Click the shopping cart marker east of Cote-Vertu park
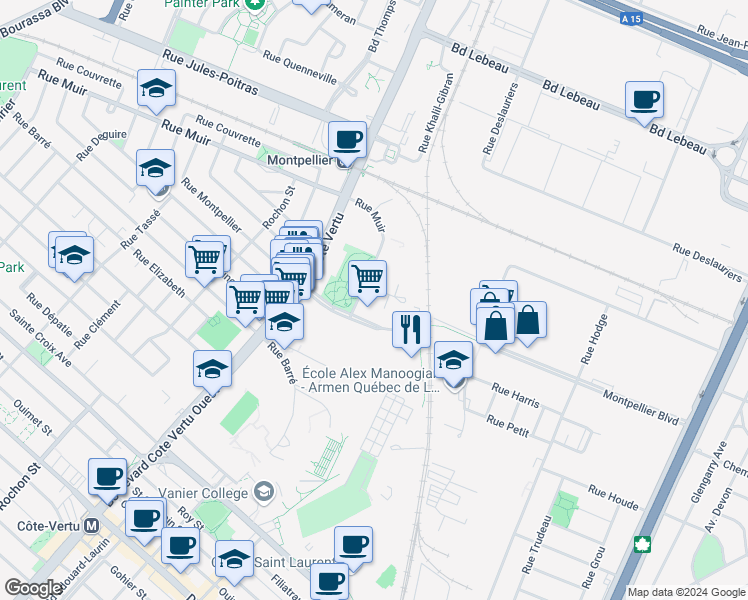Screen dimensions: 748x600 (367, 280)
